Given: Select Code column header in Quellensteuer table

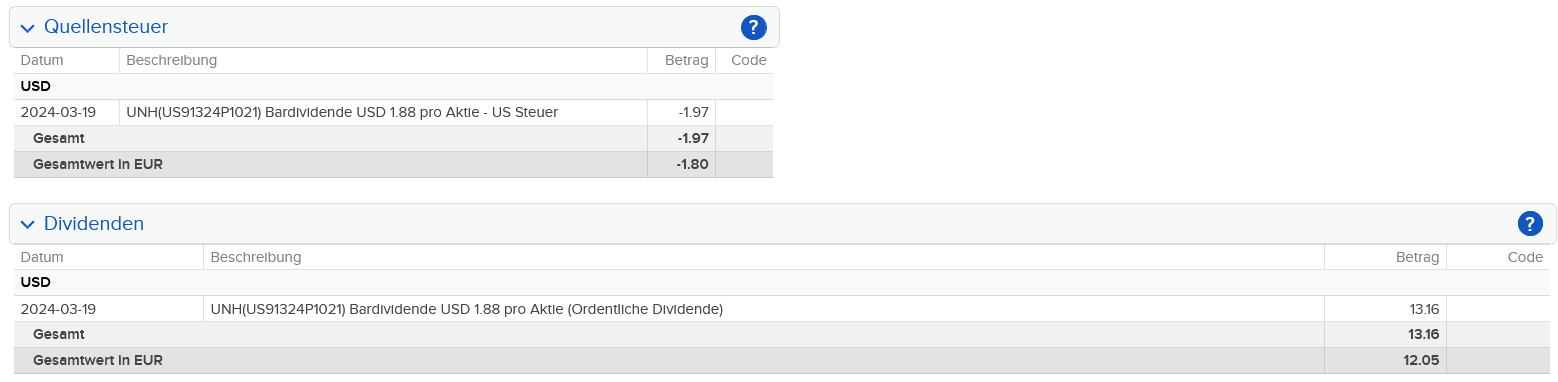Looking at the screenshot, I should (x=749, y=60).
